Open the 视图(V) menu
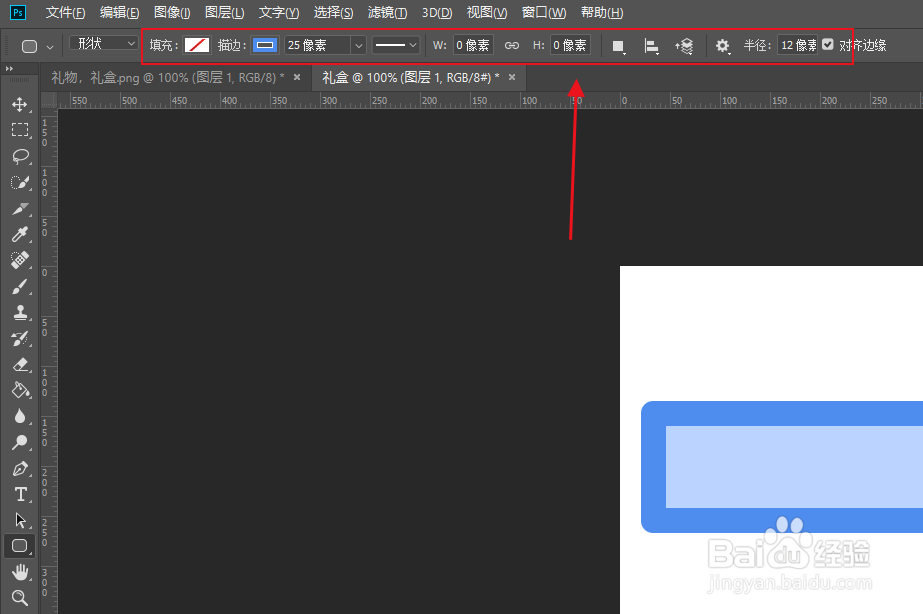Viewport: 923px width, 614px height. [x=487, y=12]
